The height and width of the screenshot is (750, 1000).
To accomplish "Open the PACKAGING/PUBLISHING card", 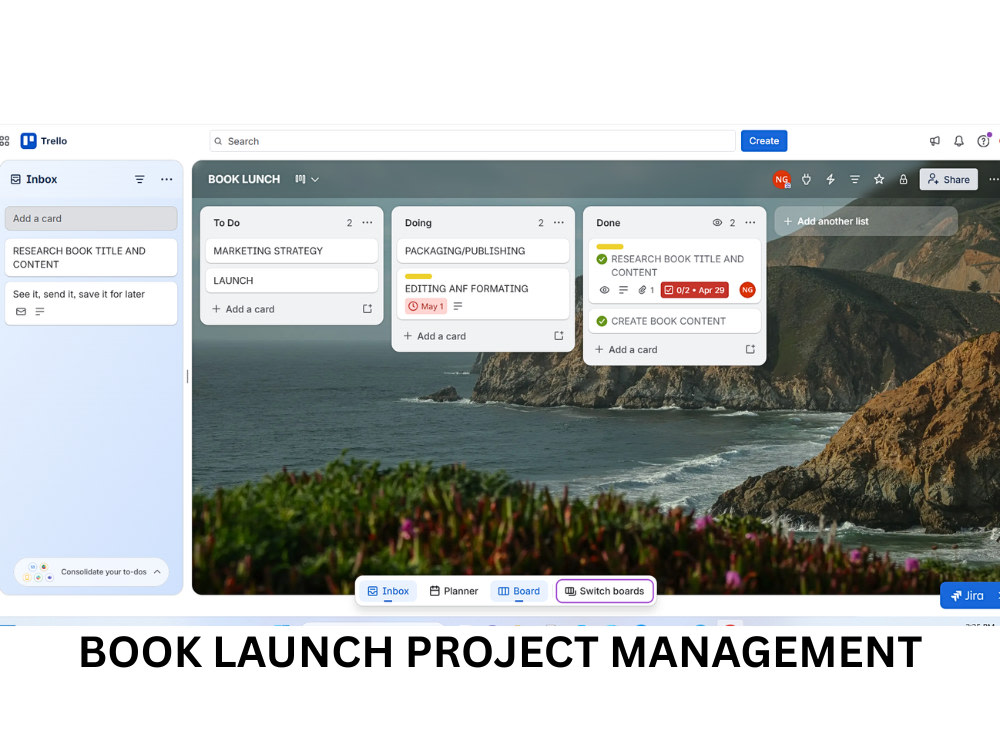I will pyautogui.click(x=483, y=251).
